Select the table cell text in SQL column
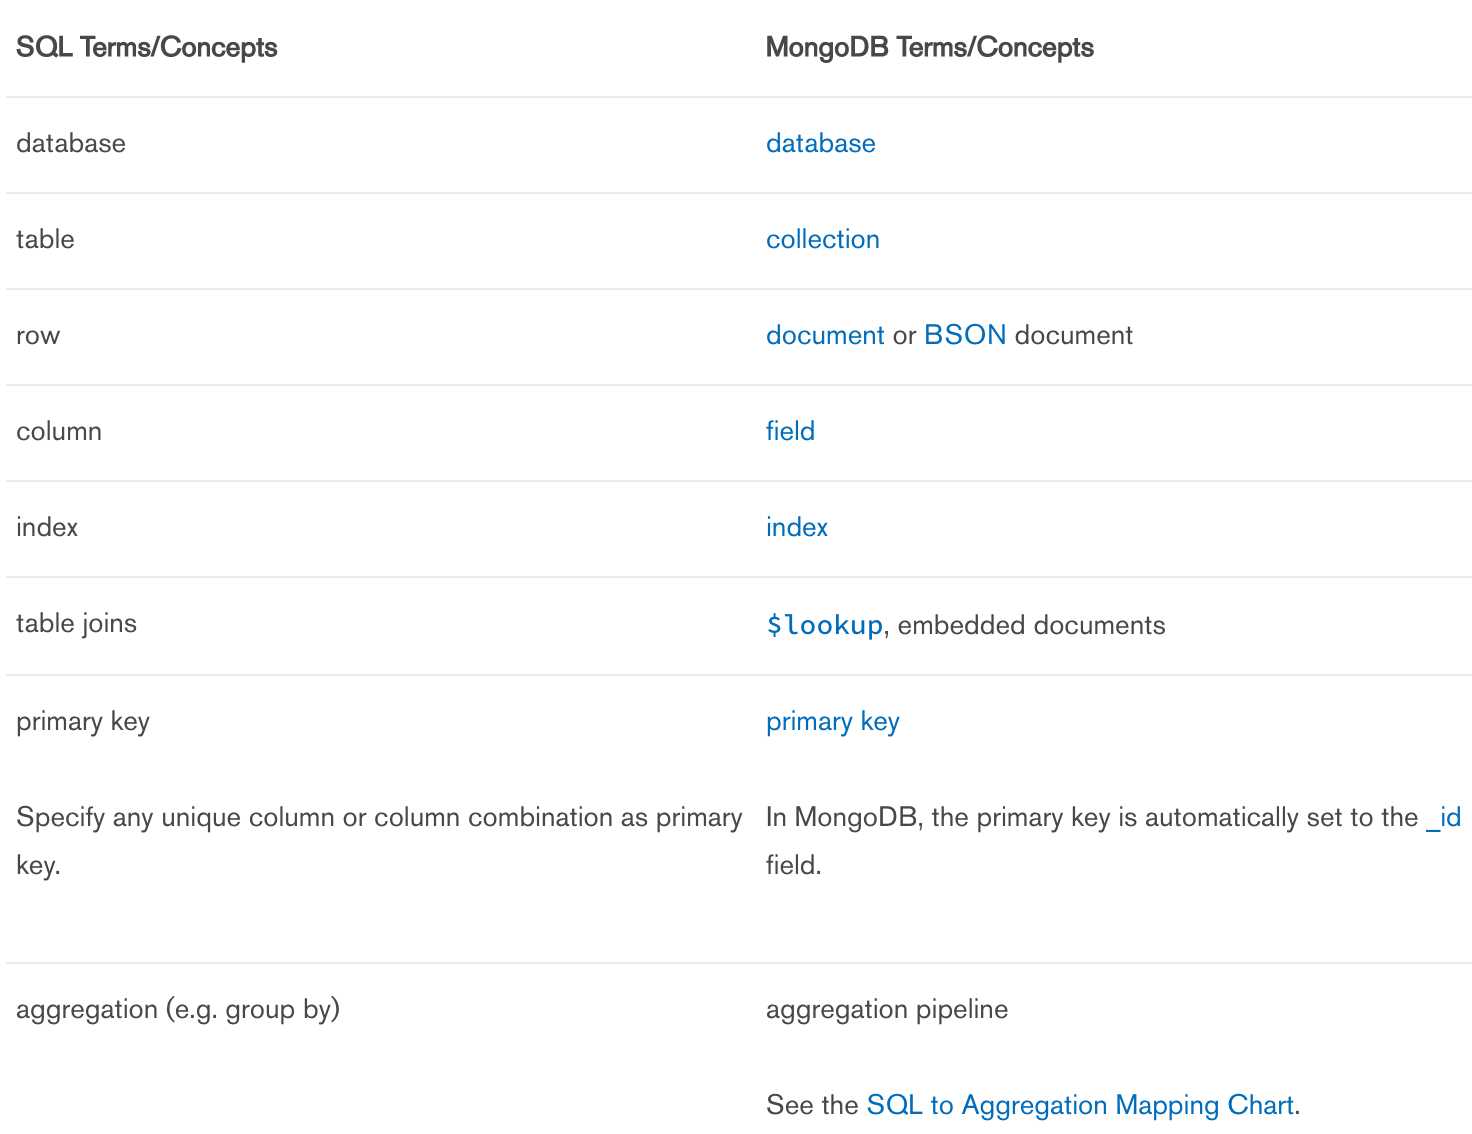 click(x=45, y=239)
